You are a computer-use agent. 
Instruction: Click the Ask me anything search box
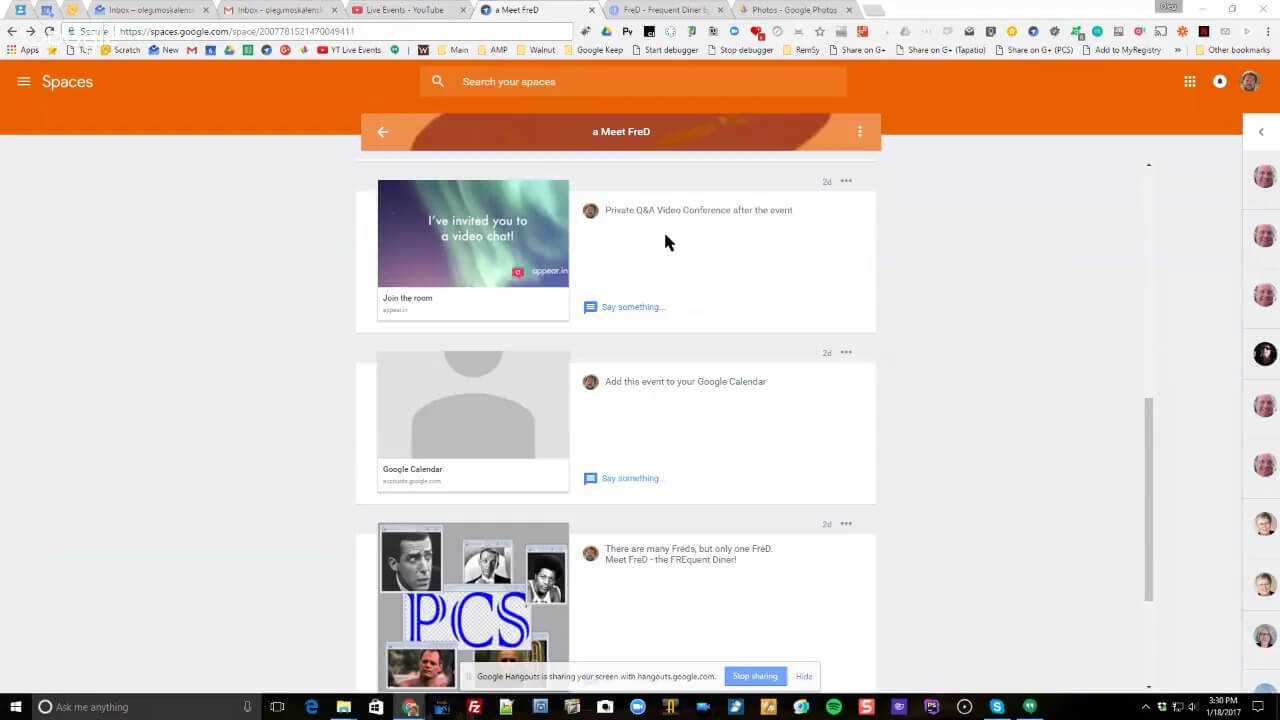(x=147, y=707)
